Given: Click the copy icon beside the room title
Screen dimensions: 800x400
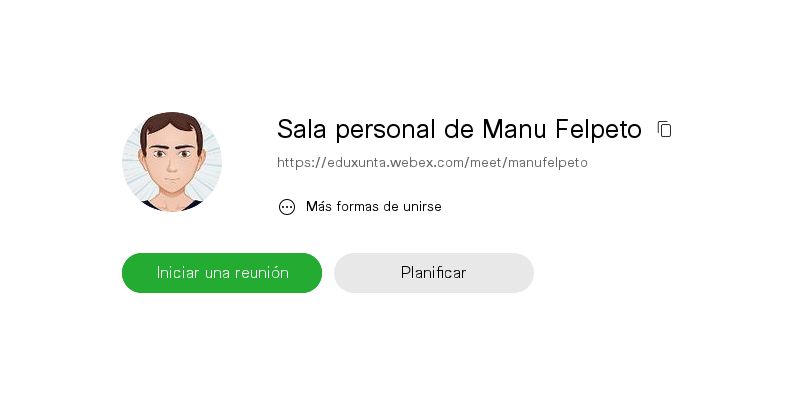Looking at the screenshot, I should coord(664,129).
